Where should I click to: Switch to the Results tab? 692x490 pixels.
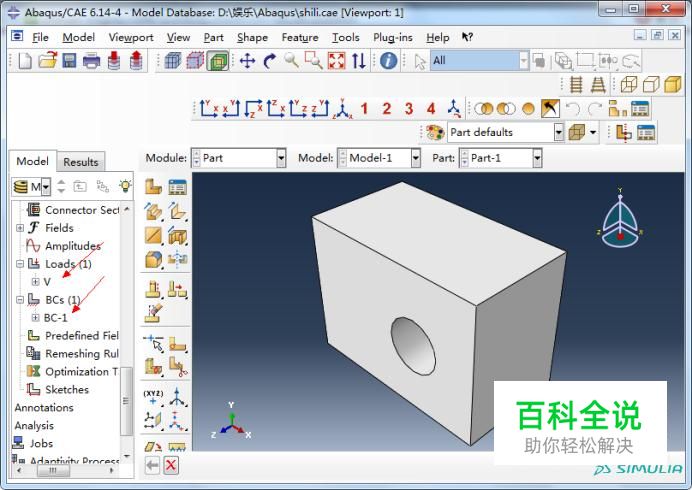[x=81, y=162]
